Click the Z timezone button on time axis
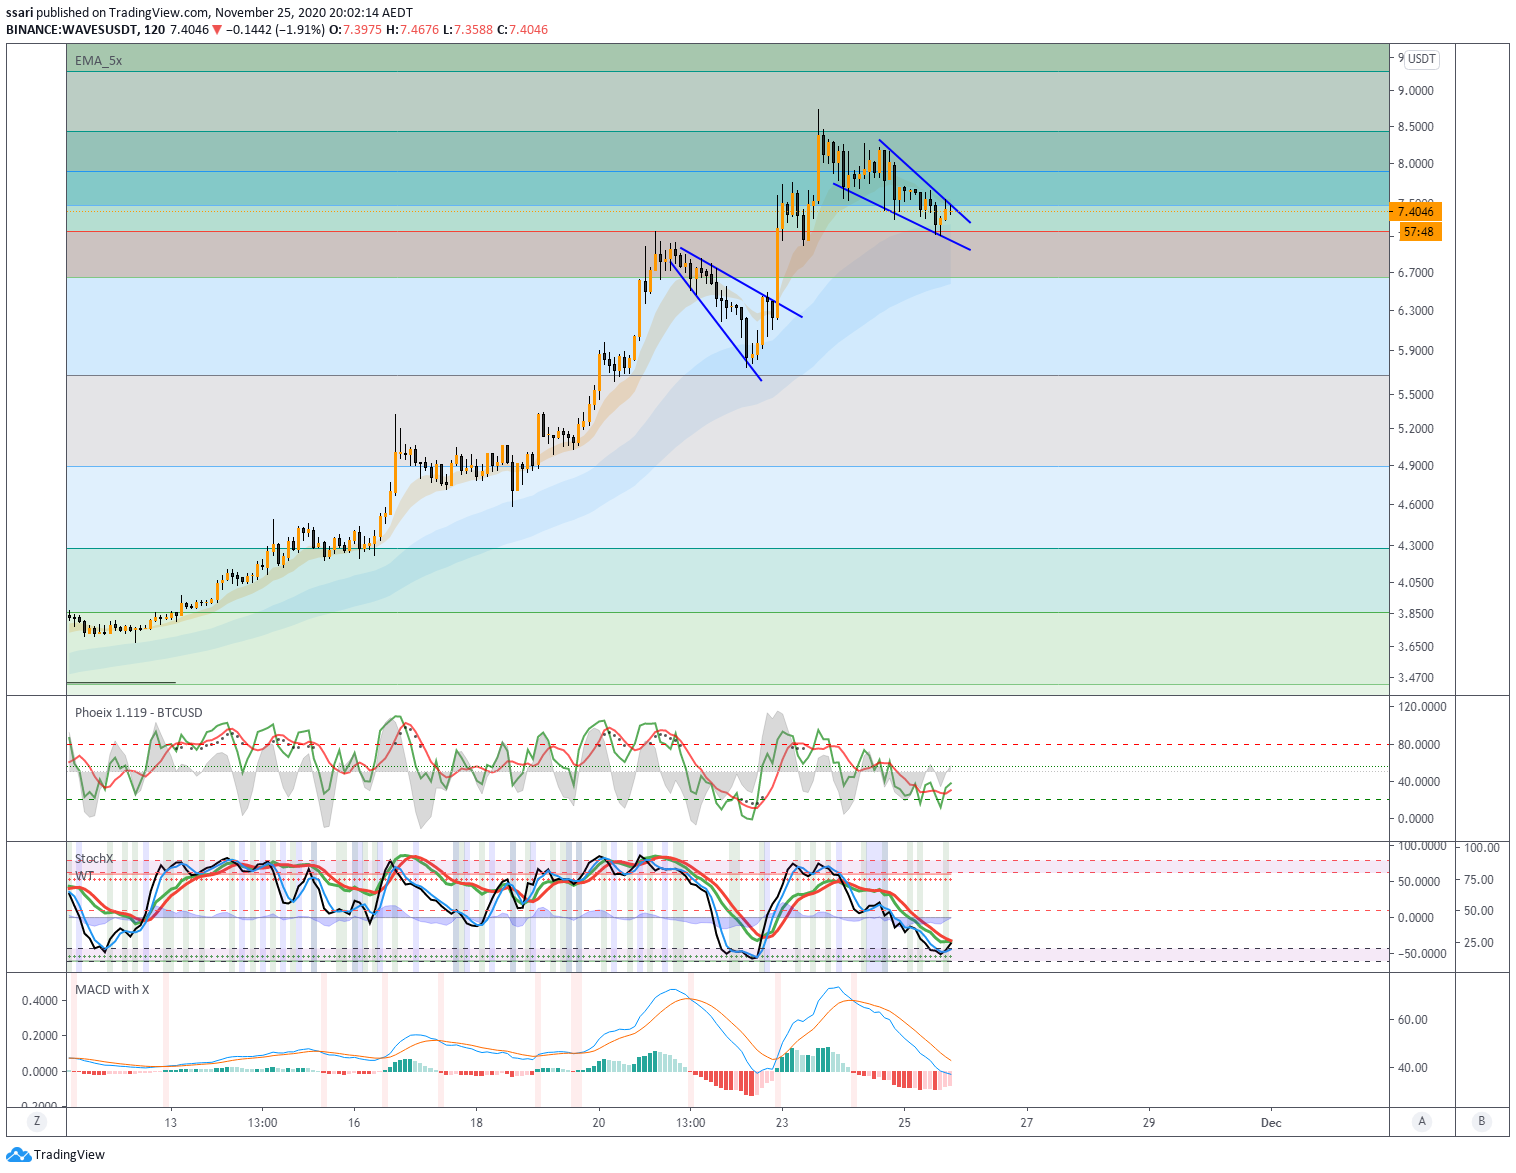The height and width of the screenshot is (1173, 1516). coord(37,1121)
